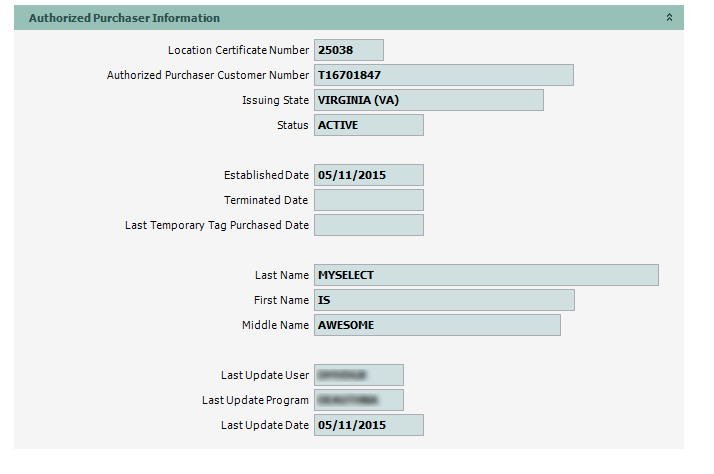Collapse the Authorized Purchaser Information section
The width and height of the screenshot is (714, 474).
pos(669,18)
